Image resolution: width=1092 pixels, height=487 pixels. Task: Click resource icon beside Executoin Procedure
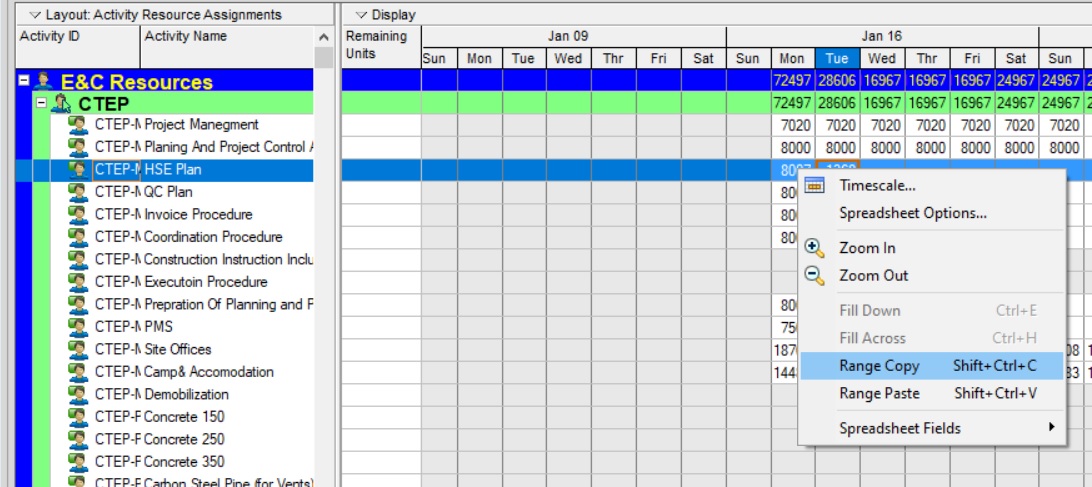pos(78,282)
